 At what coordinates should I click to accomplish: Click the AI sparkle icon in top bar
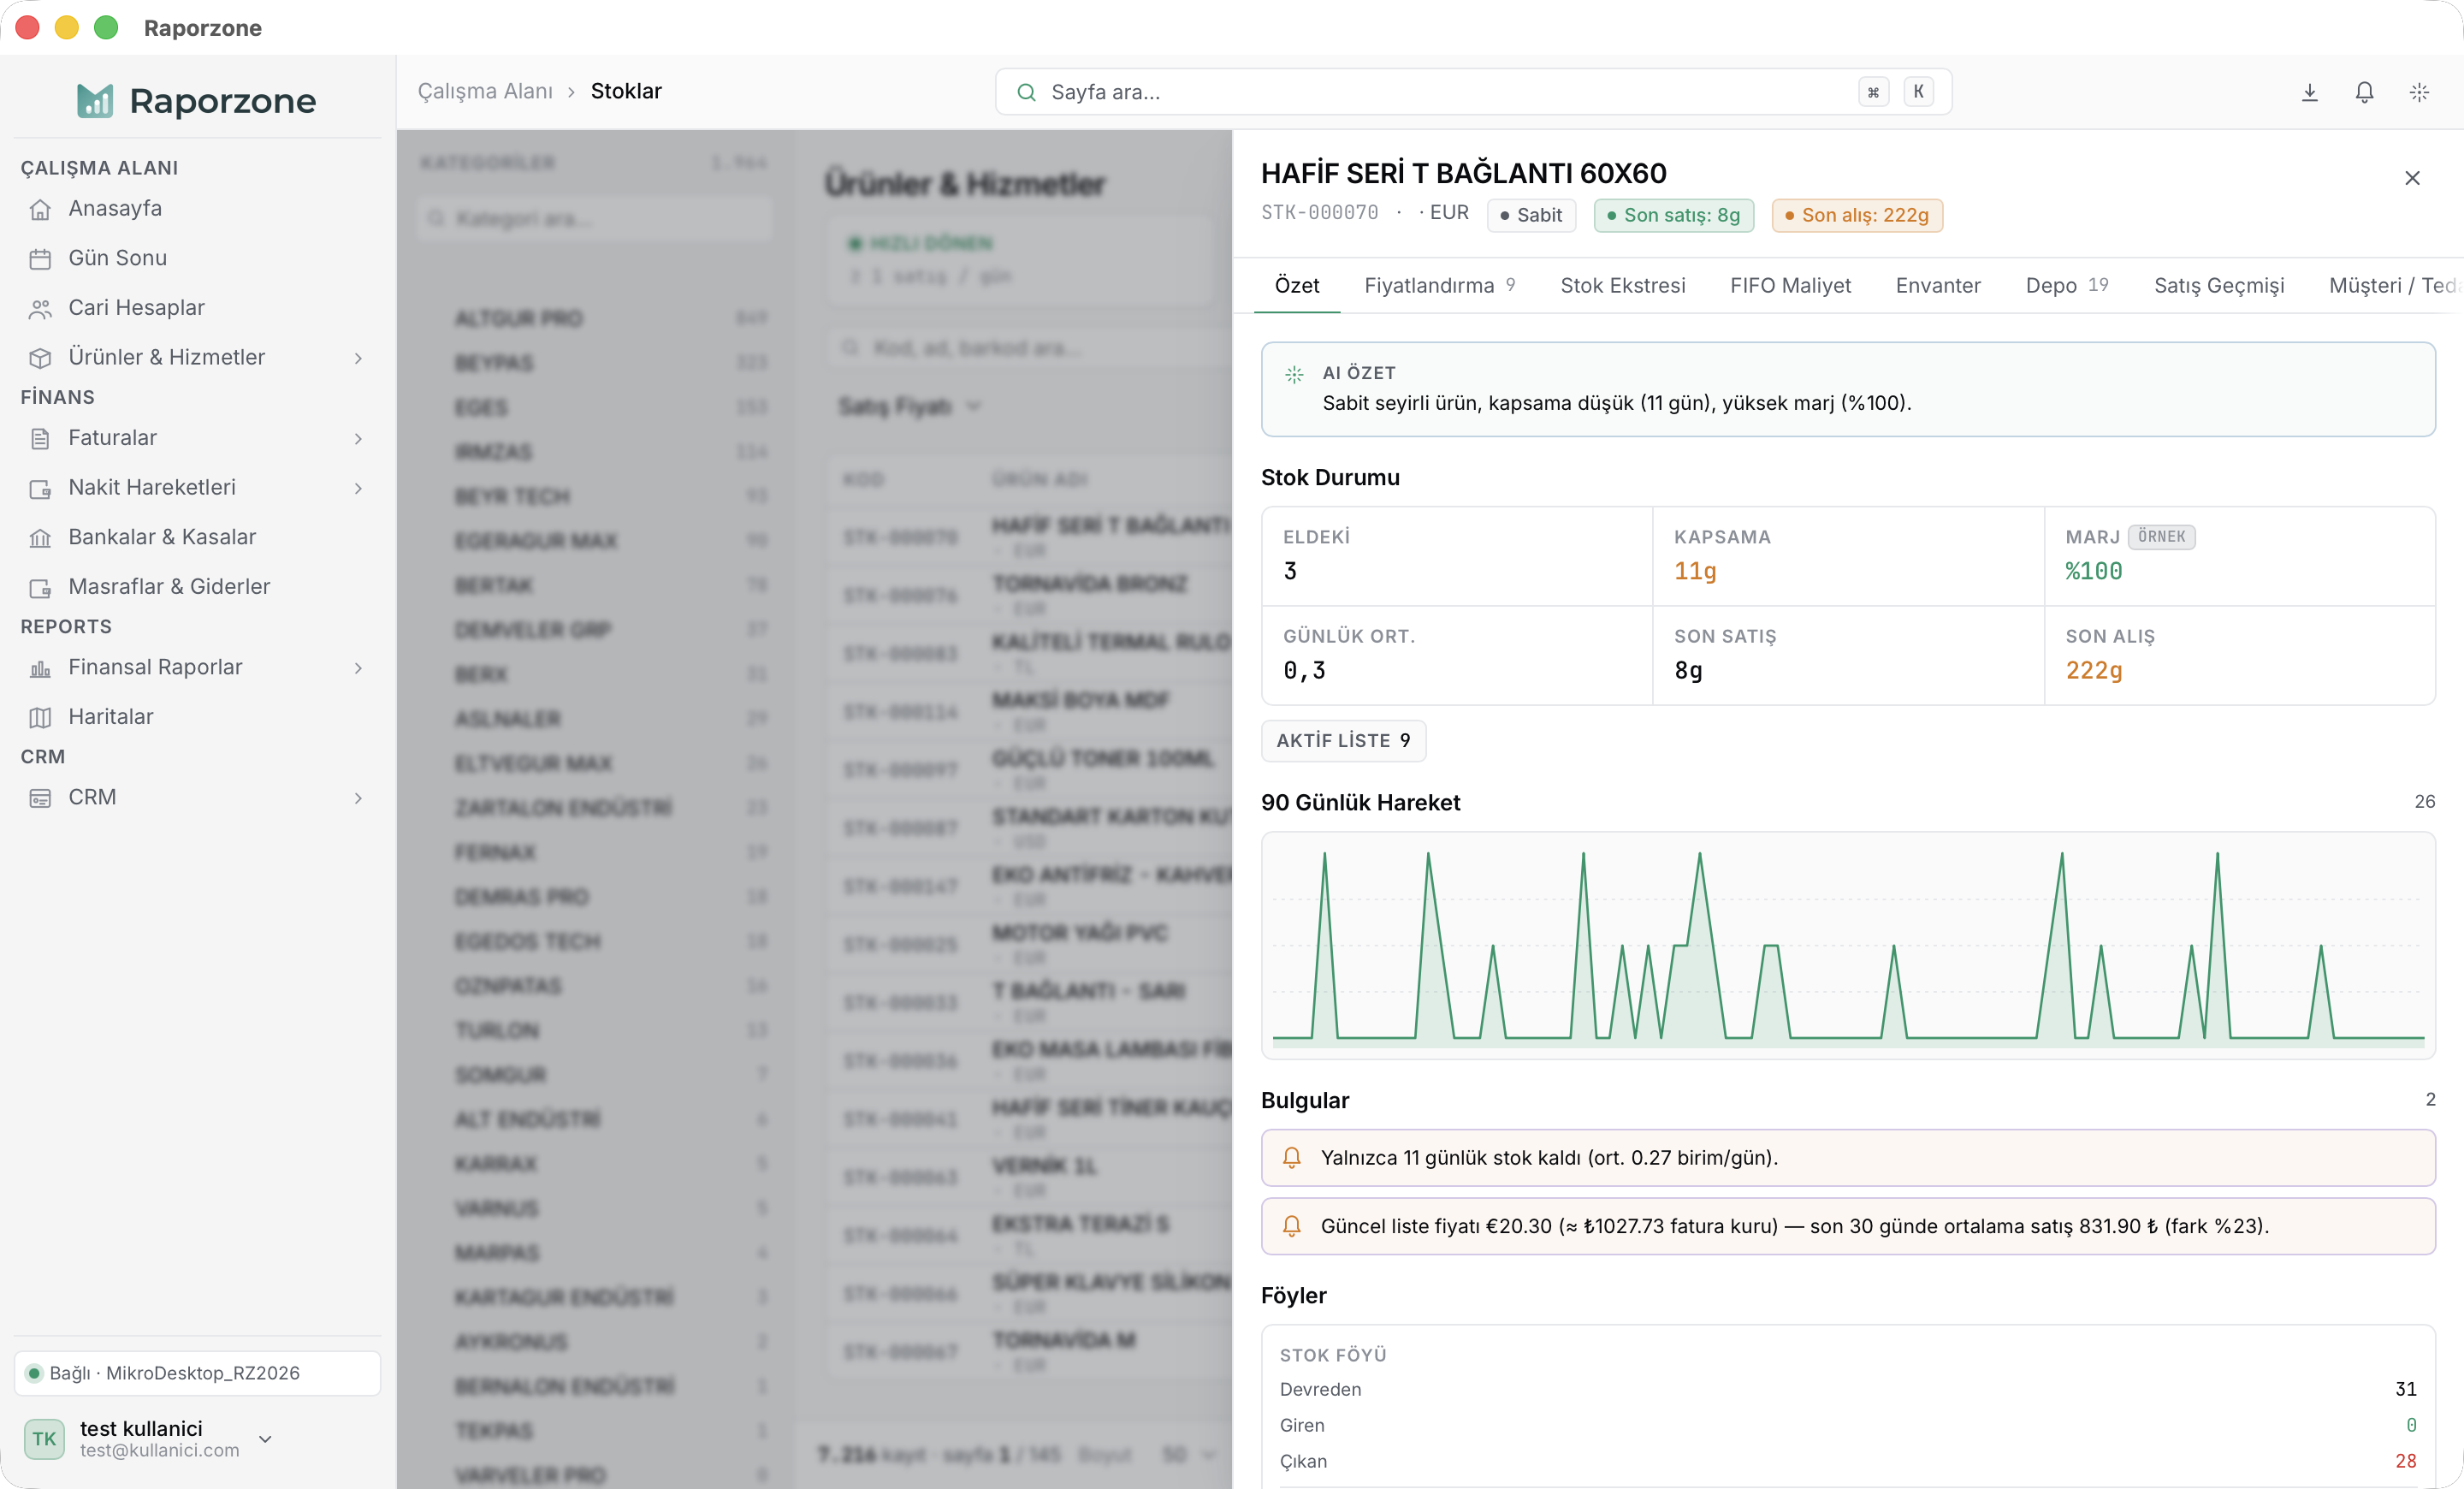point(2419,92)
